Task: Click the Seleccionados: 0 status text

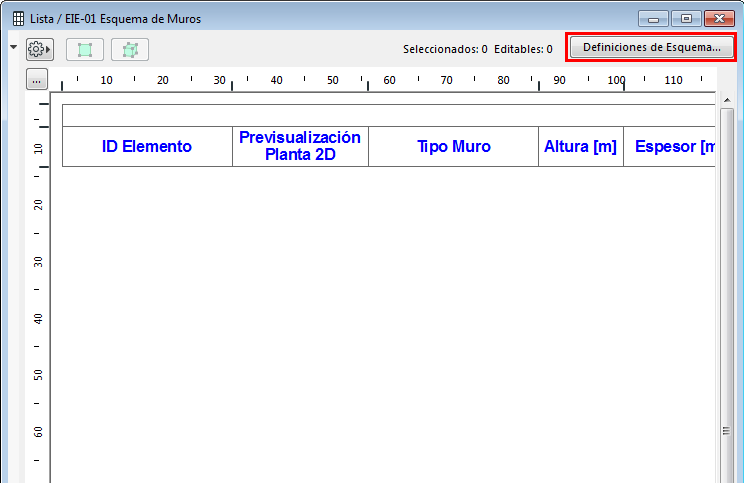Action: coord(445,49)
